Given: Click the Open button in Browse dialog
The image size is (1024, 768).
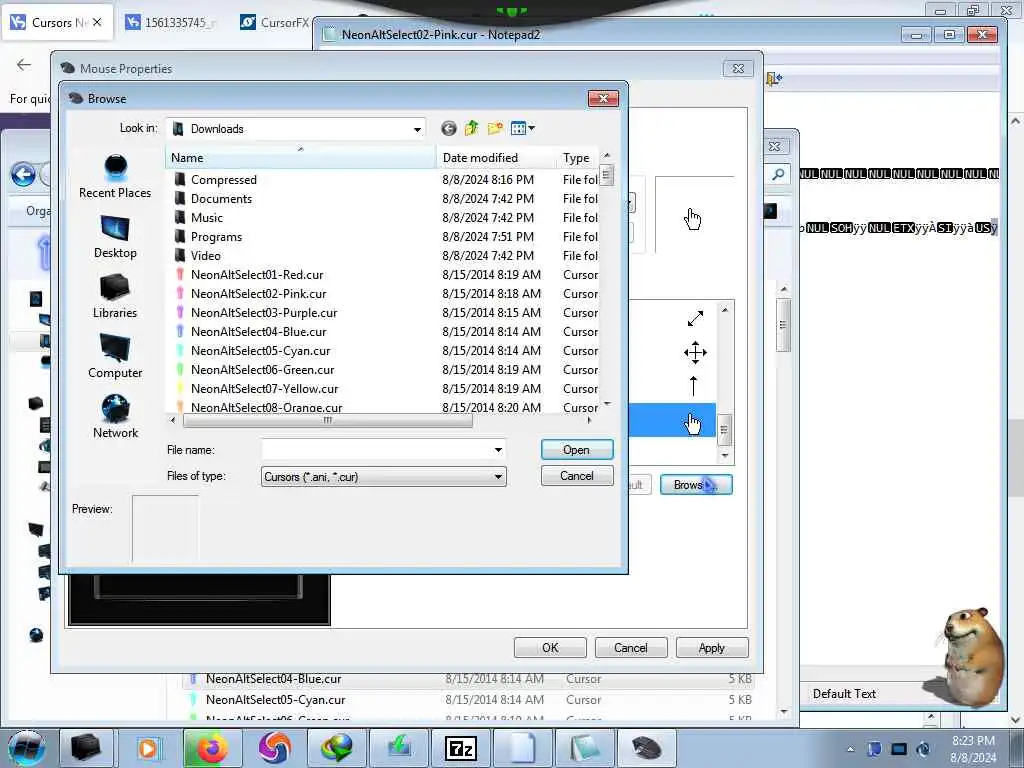Looking at the screenshot, I should tap(577, 449).
